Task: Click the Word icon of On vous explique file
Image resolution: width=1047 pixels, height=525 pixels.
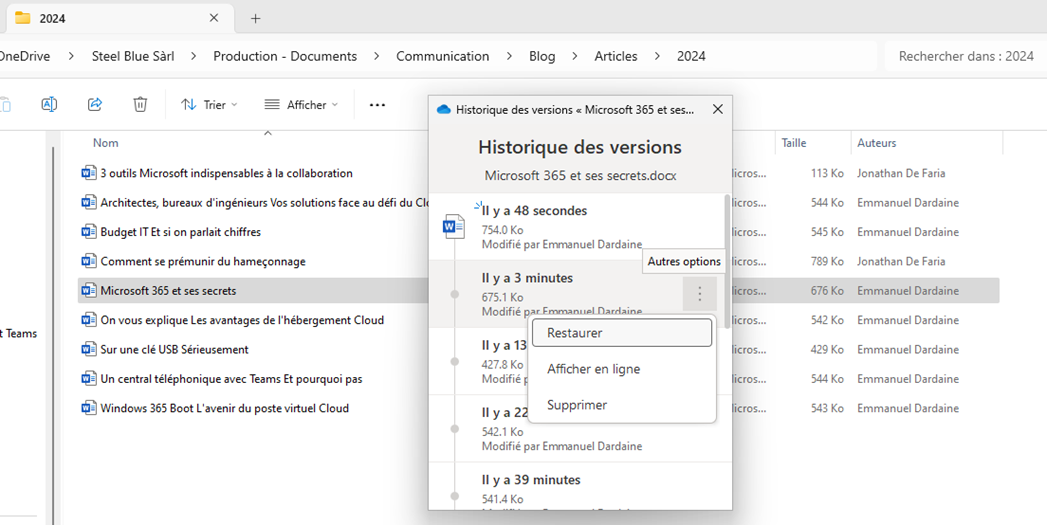Action: [x=88, y=320]
